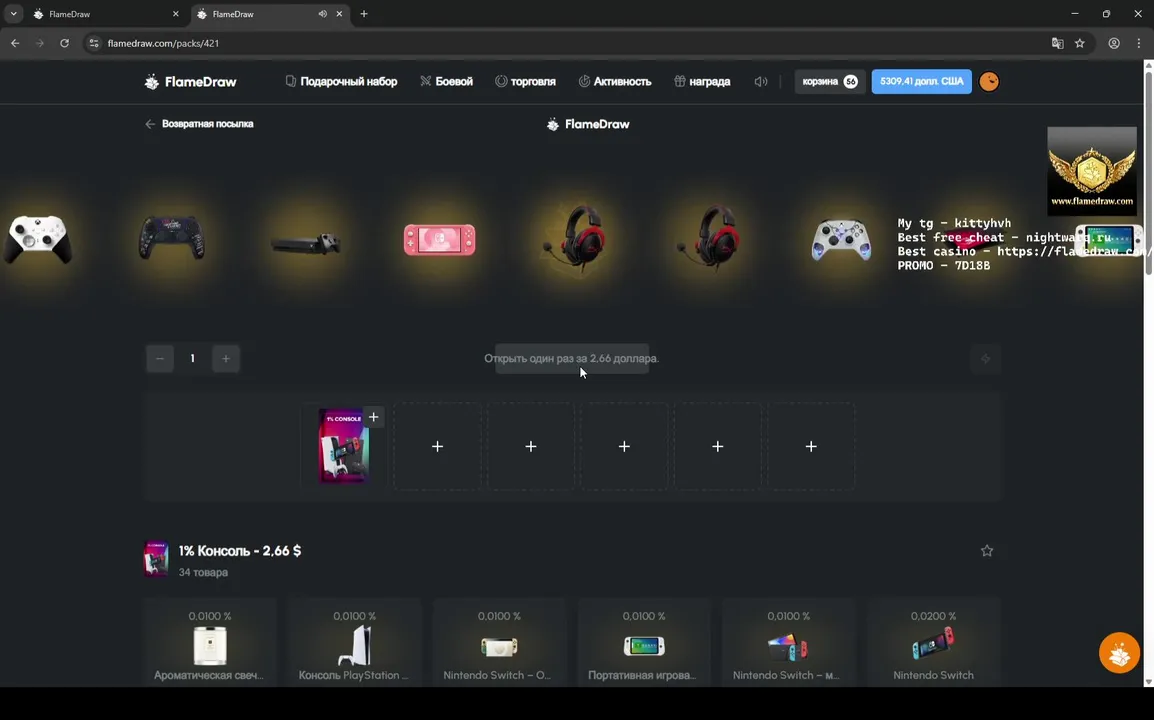The image size is (1154, 720).
Task: Mute site sound with speaker icon
Action: [x=761, y=82]
